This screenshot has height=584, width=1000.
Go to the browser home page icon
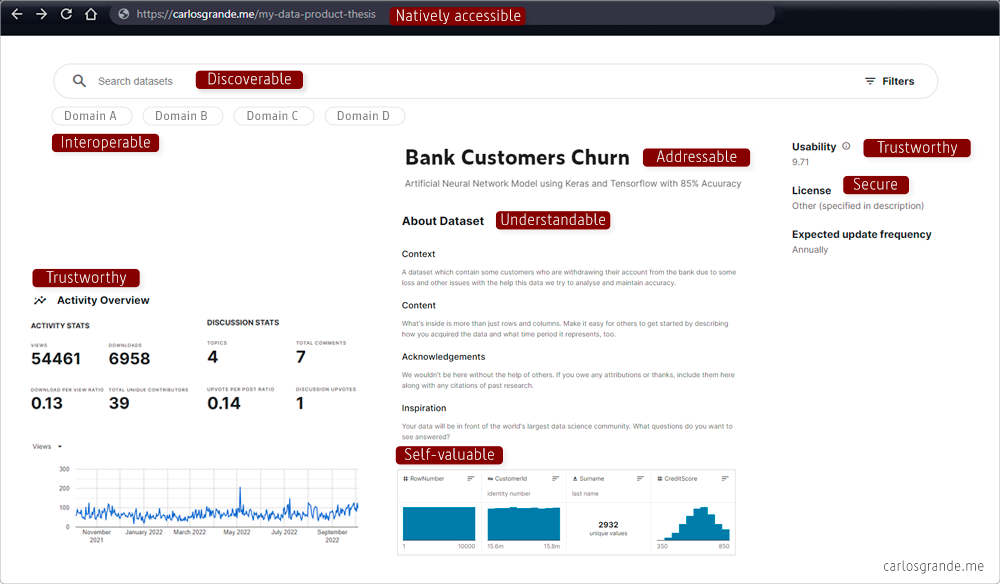(x=91, y=14)
